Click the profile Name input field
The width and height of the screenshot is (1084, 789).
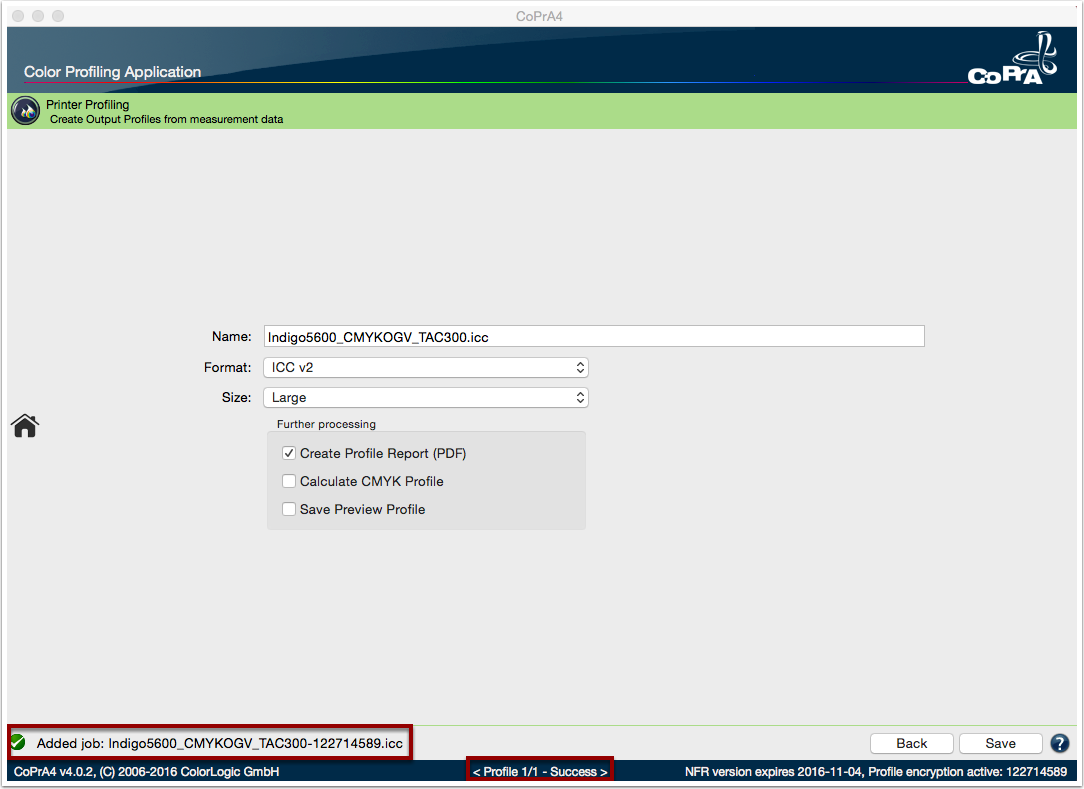594,337
